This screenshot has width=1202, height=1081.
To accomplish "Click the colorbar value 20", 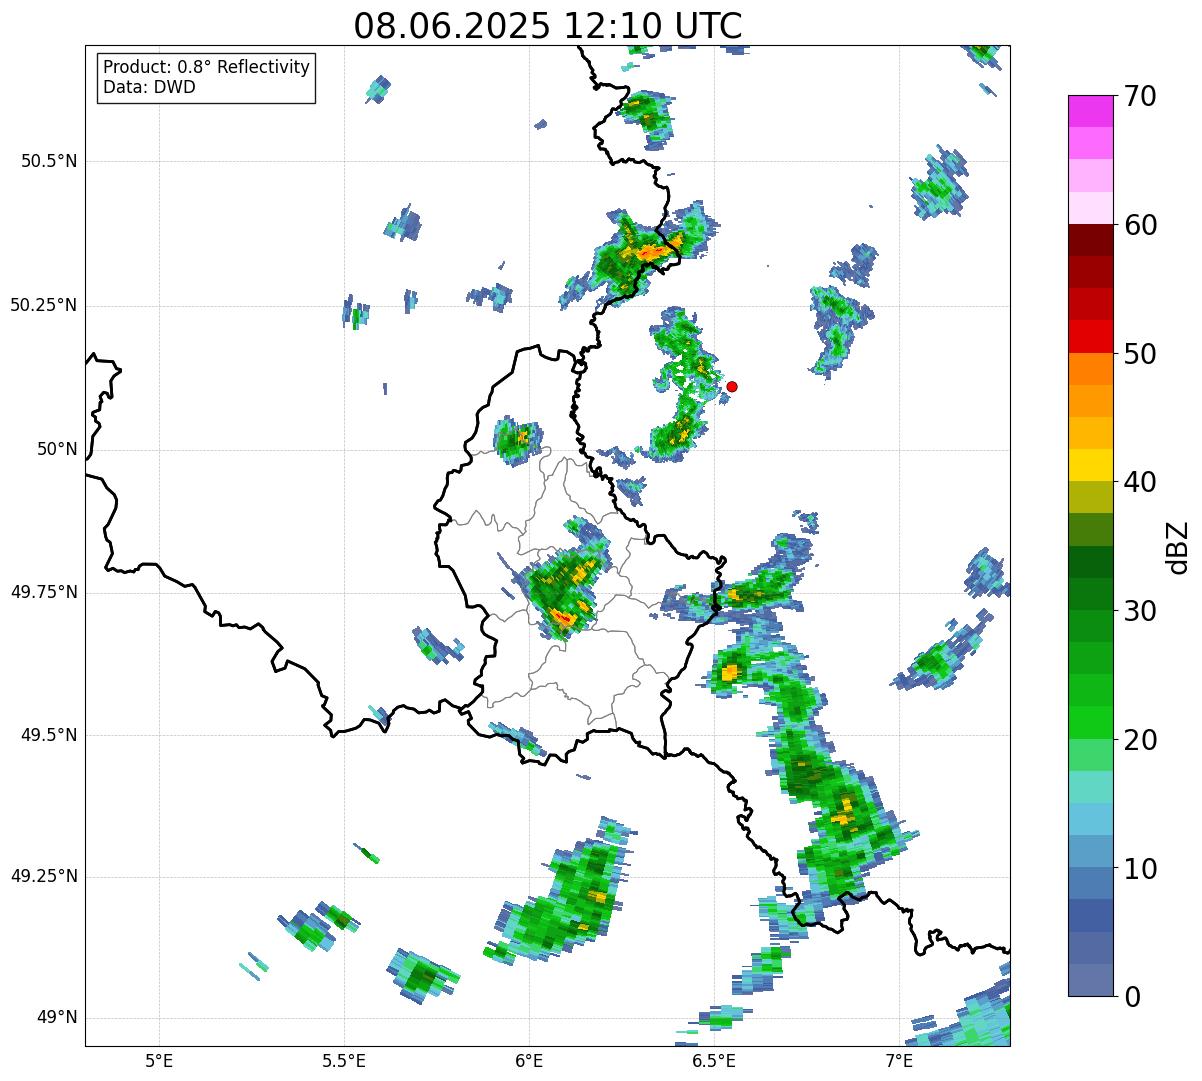I will pyautogui.click(x=1140, y=740).
